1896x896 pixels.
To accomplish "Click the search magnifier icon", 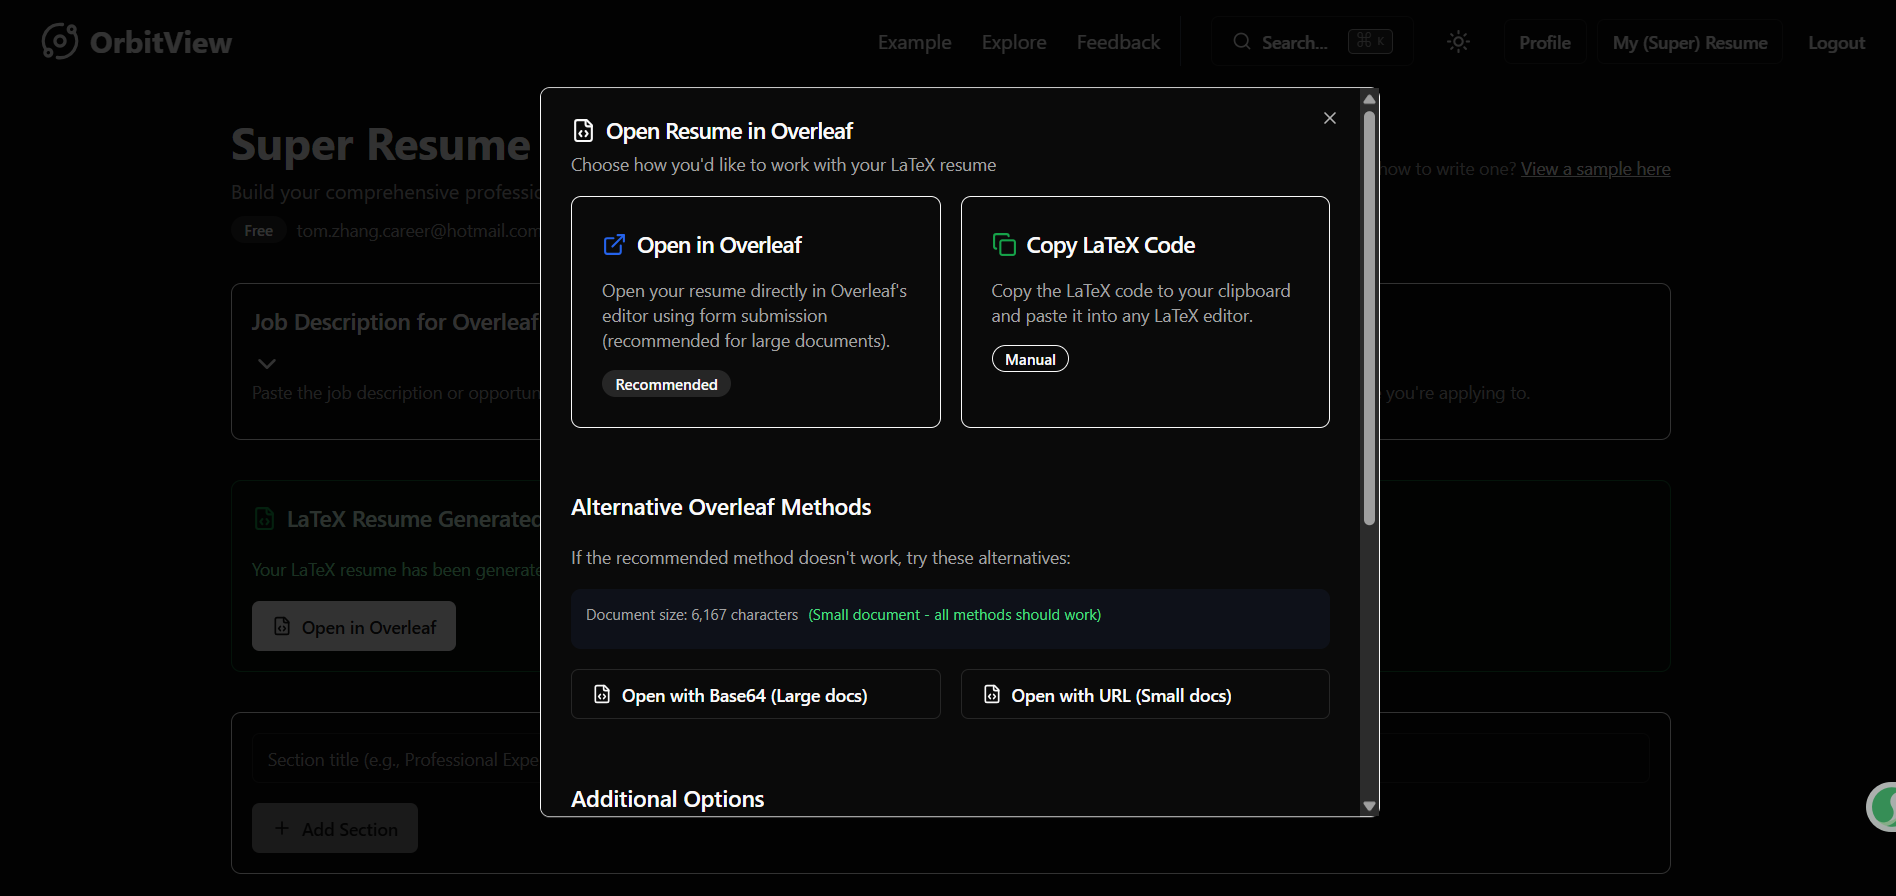I will tap(1241, 42).
